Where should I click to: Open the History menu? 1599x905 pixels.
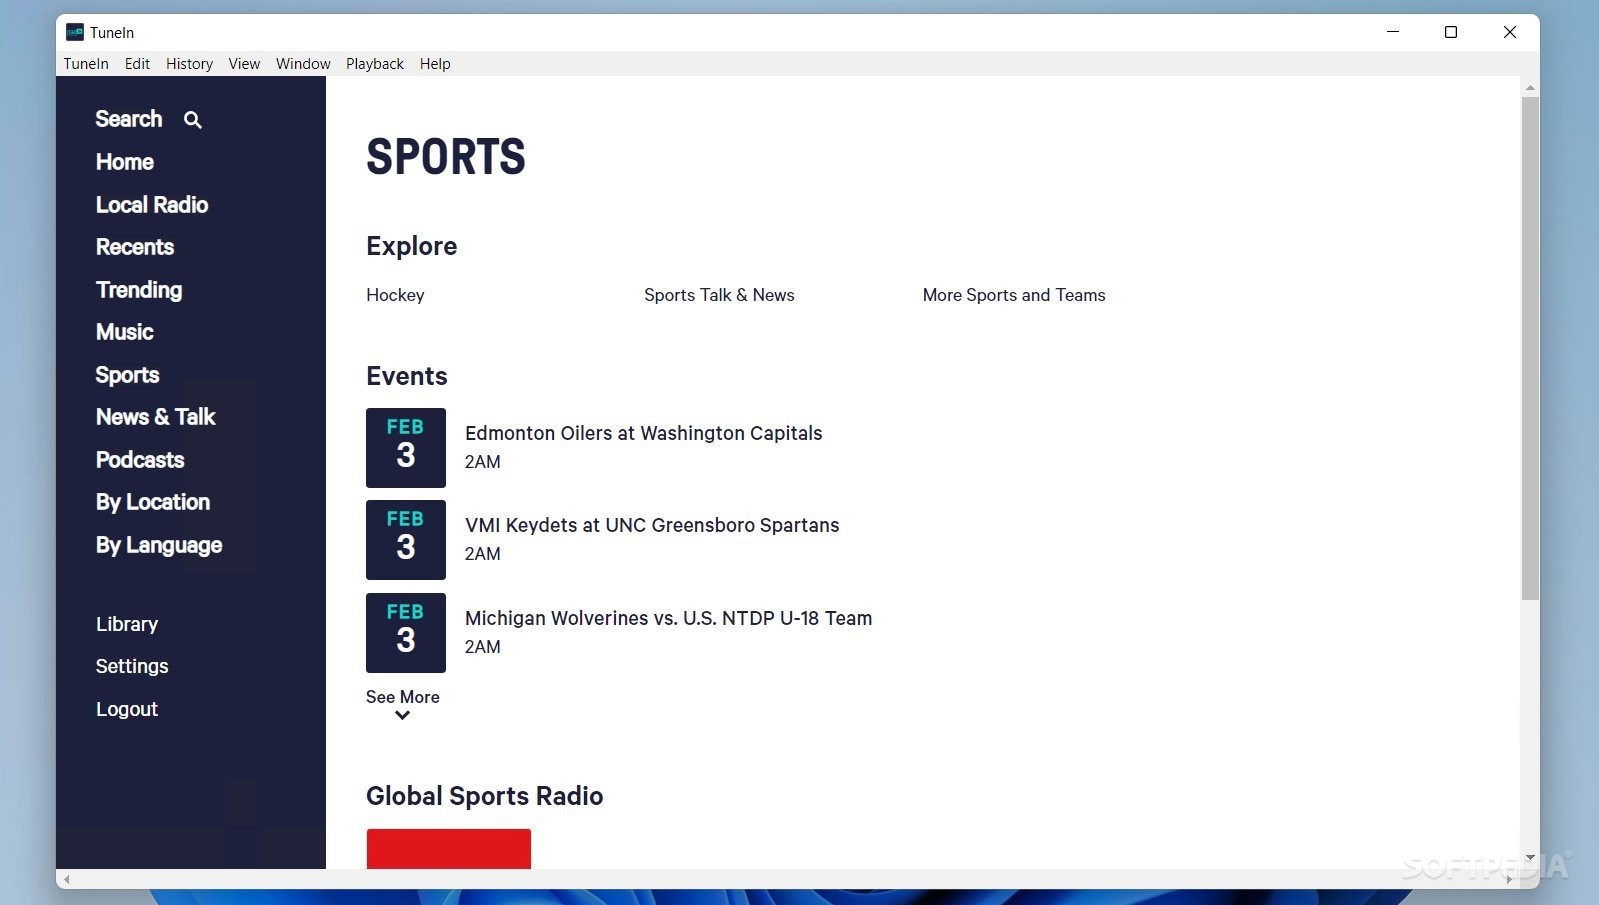[x=189, y=64]
